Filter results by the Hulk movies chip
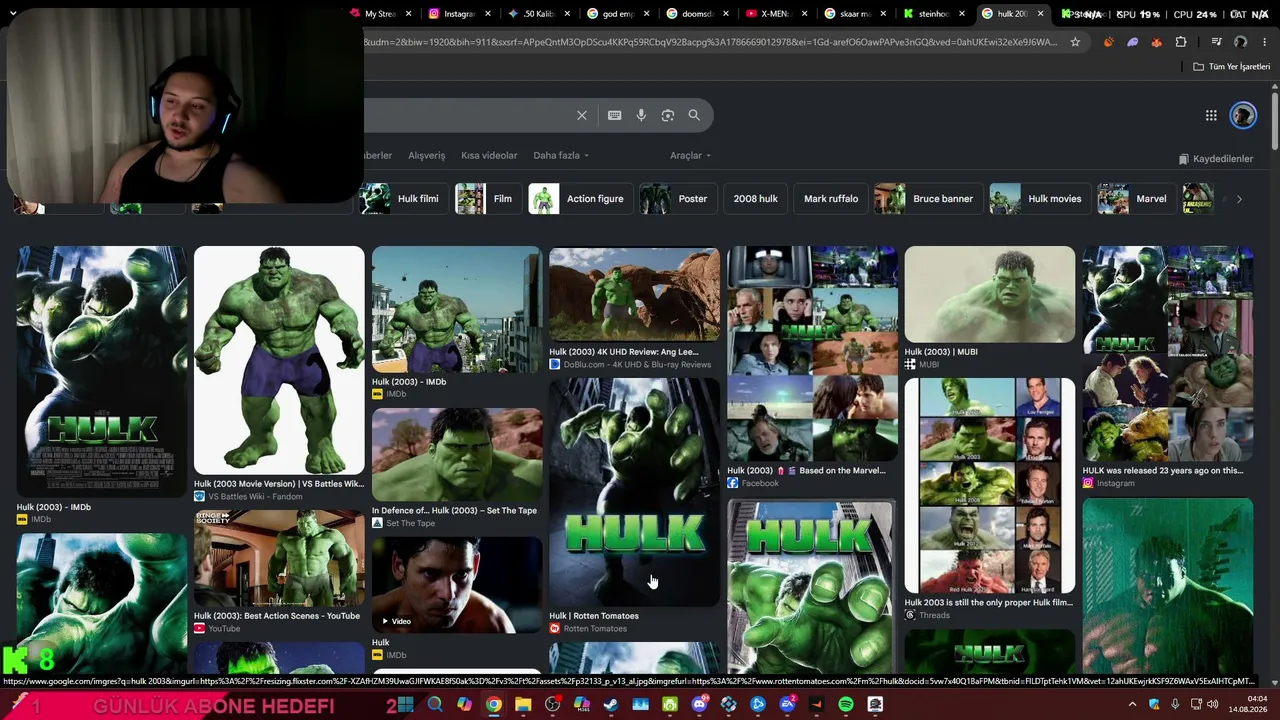The height and width of the screenshot is (720, 1280). pyautogui.click(x=1040, y=199)
